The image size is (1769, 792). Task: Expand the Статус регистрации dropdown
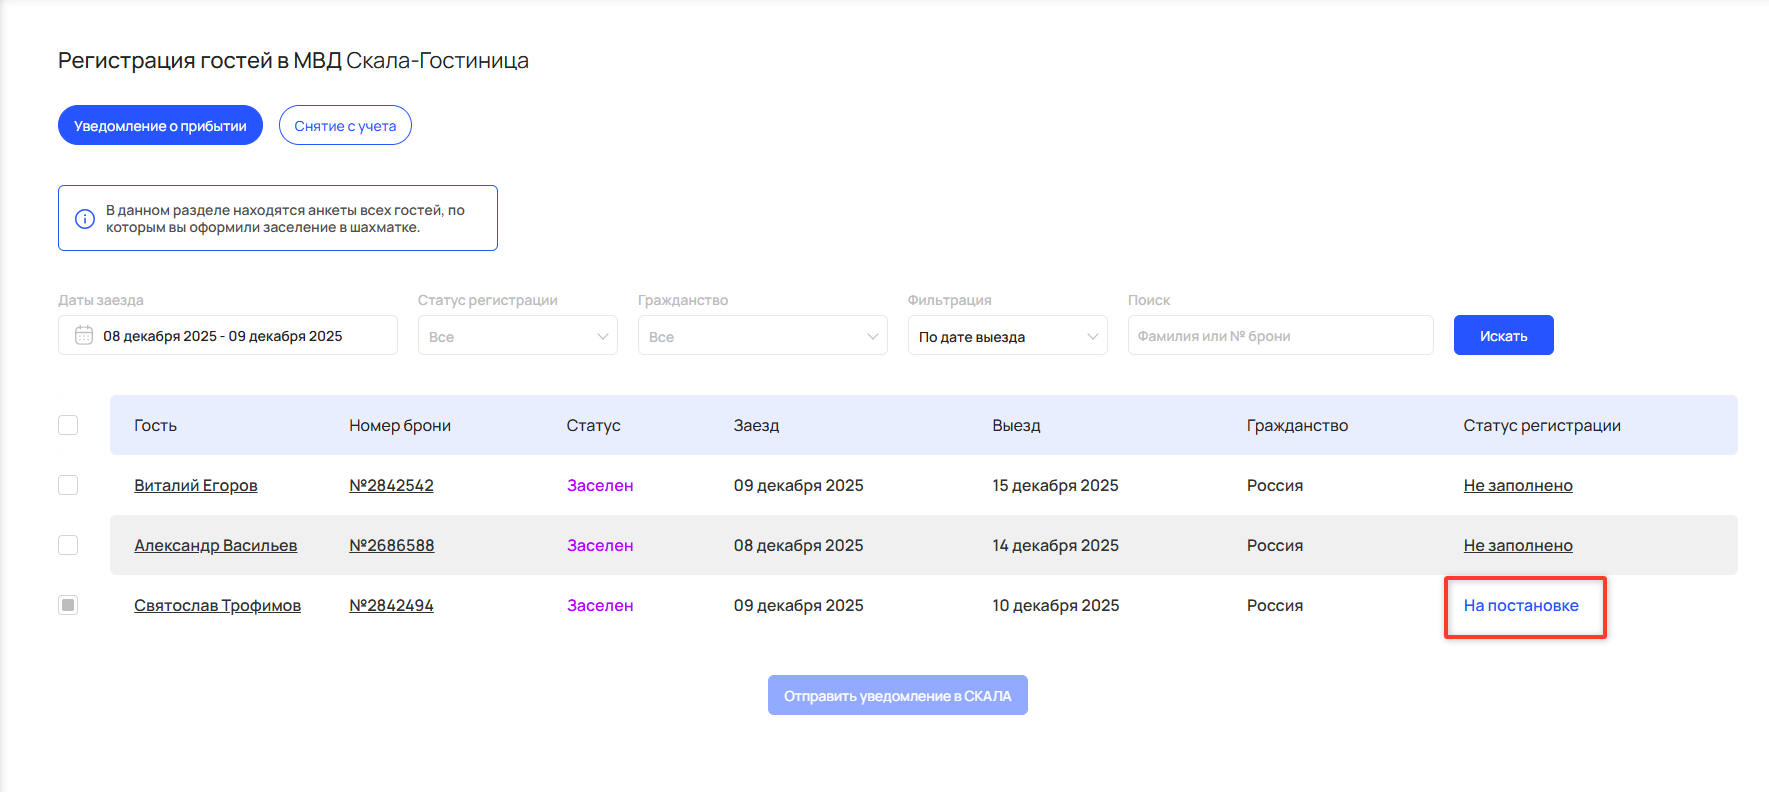[x=517, y=336]
